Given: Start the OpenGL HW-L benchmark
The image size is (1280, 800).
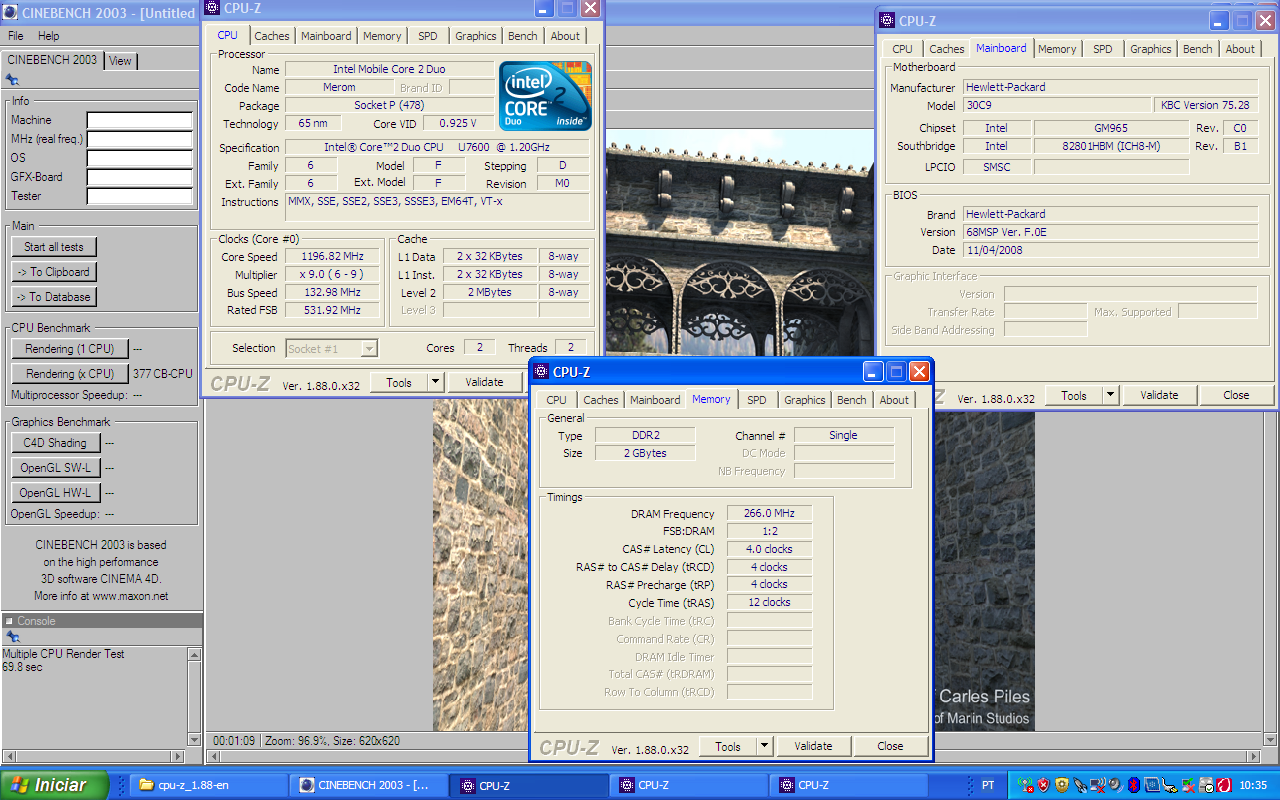Looking at the screenshot, I should pos(55,493).
